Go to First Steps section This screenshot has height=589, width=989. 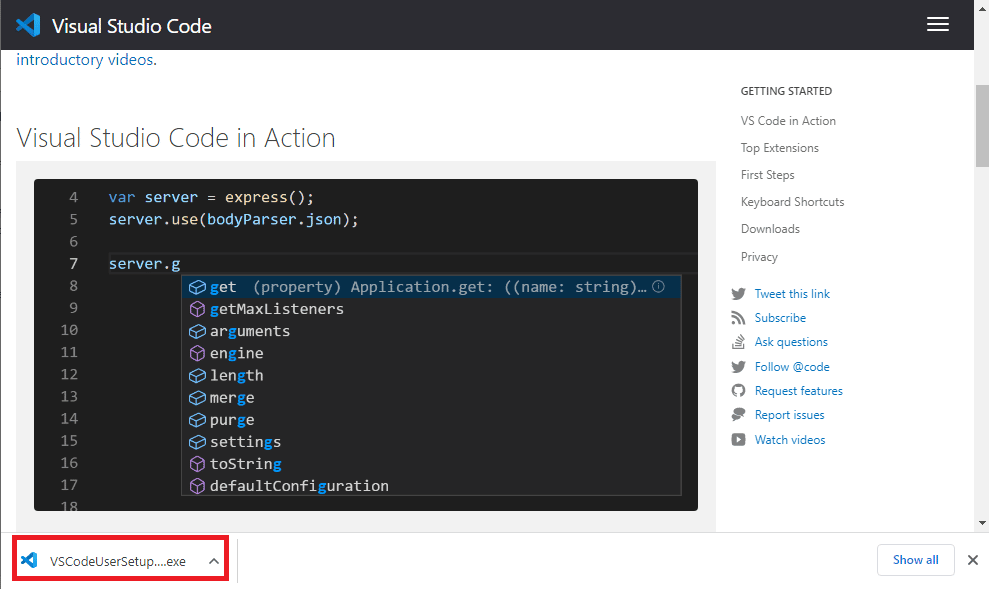coord(768,175)
